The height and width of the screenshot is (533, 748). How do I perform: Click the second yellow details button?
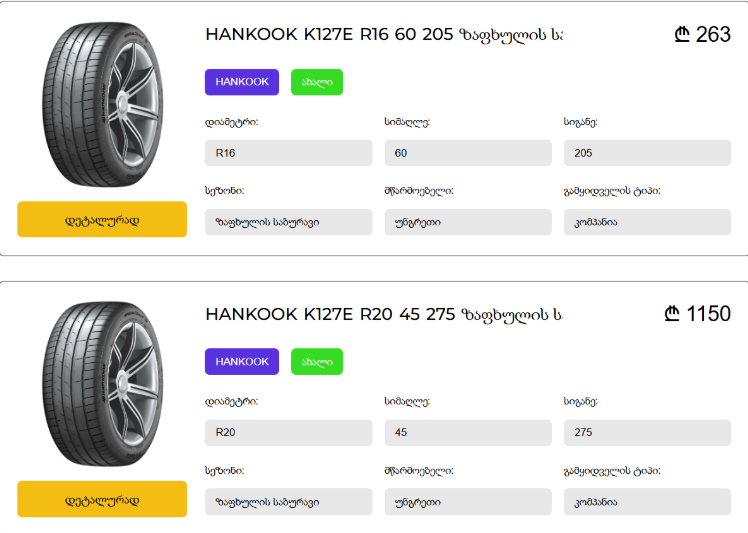coord(102,499)
